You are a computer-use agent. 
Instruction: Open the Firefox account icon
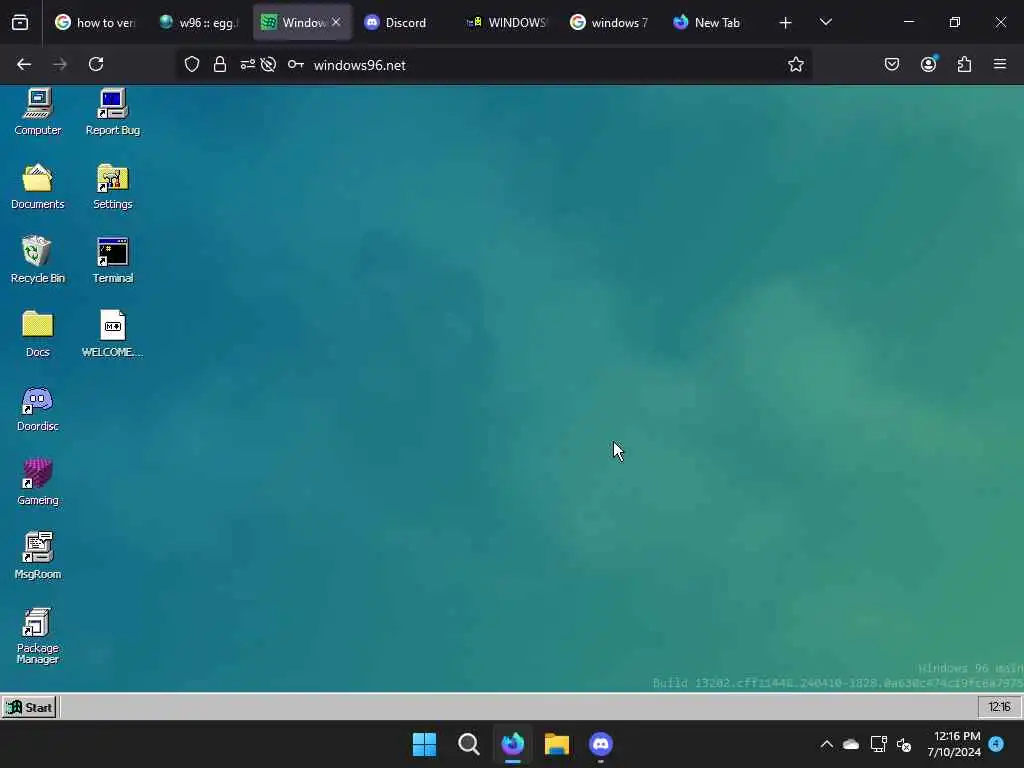(928, 64)
